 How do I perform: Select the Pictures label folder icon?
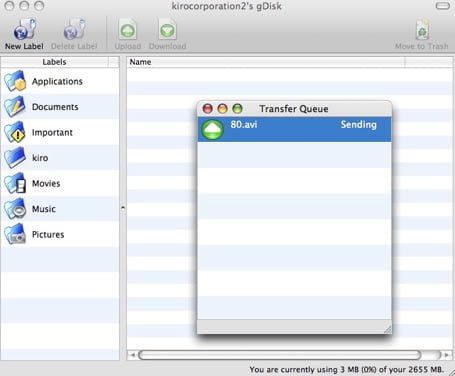15,234
